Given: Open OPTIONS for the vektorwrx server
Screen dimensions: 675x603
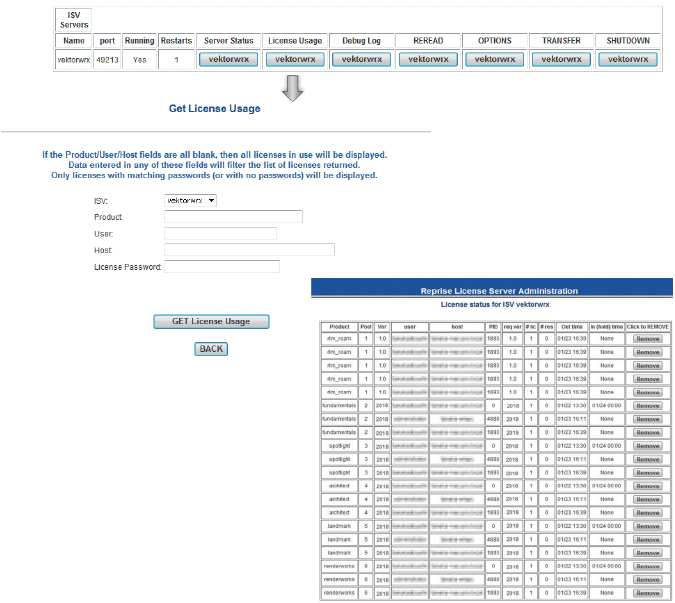Looking at the screenshot, I should click(495, 59).
